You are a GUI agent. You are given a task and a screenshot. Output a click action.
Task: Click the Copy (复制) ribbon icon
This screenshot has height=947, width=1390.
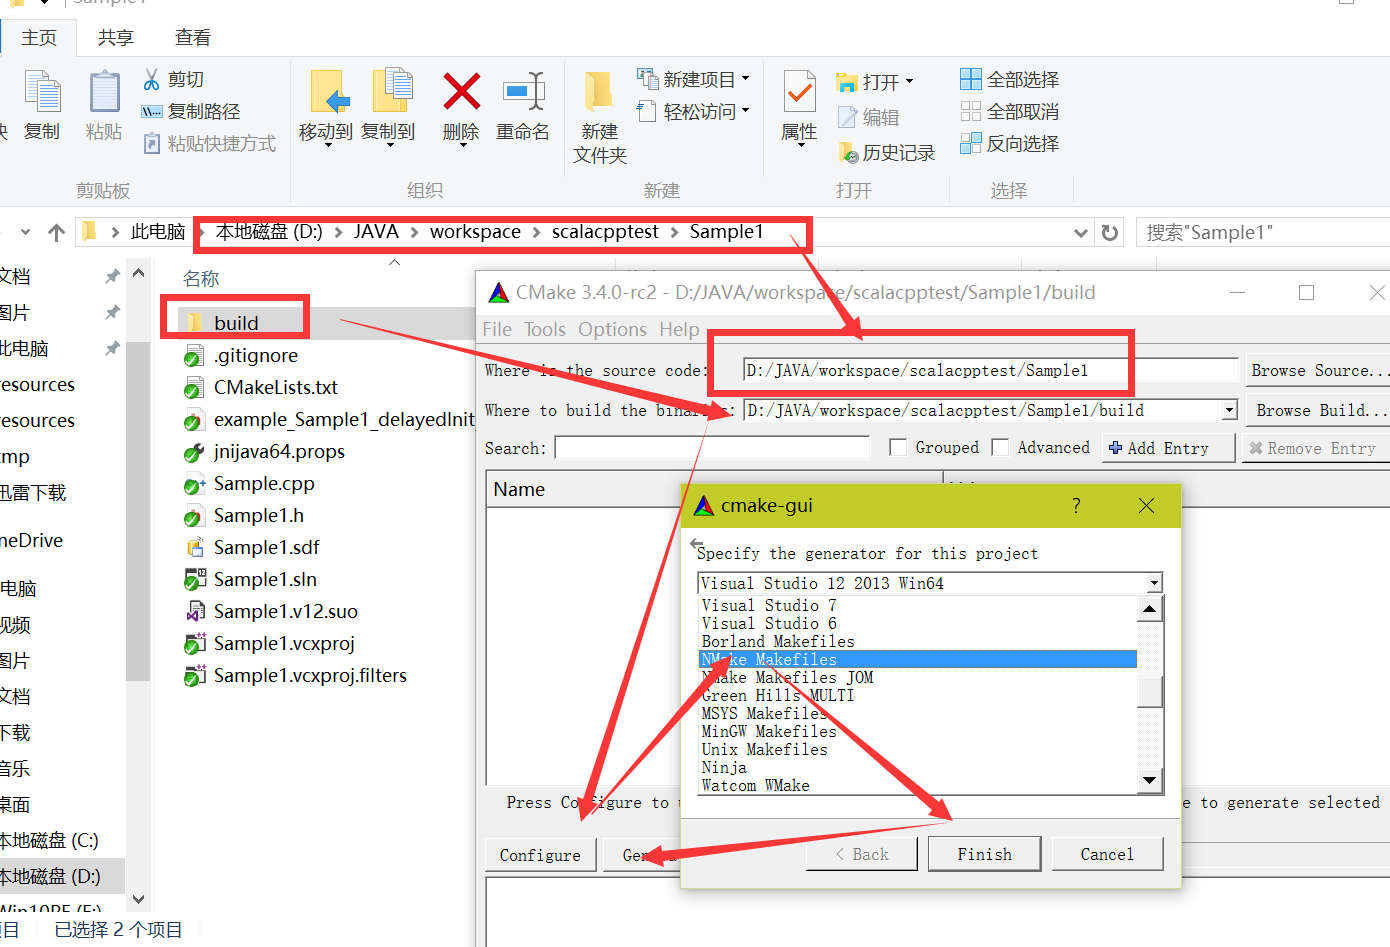point(42,92)
